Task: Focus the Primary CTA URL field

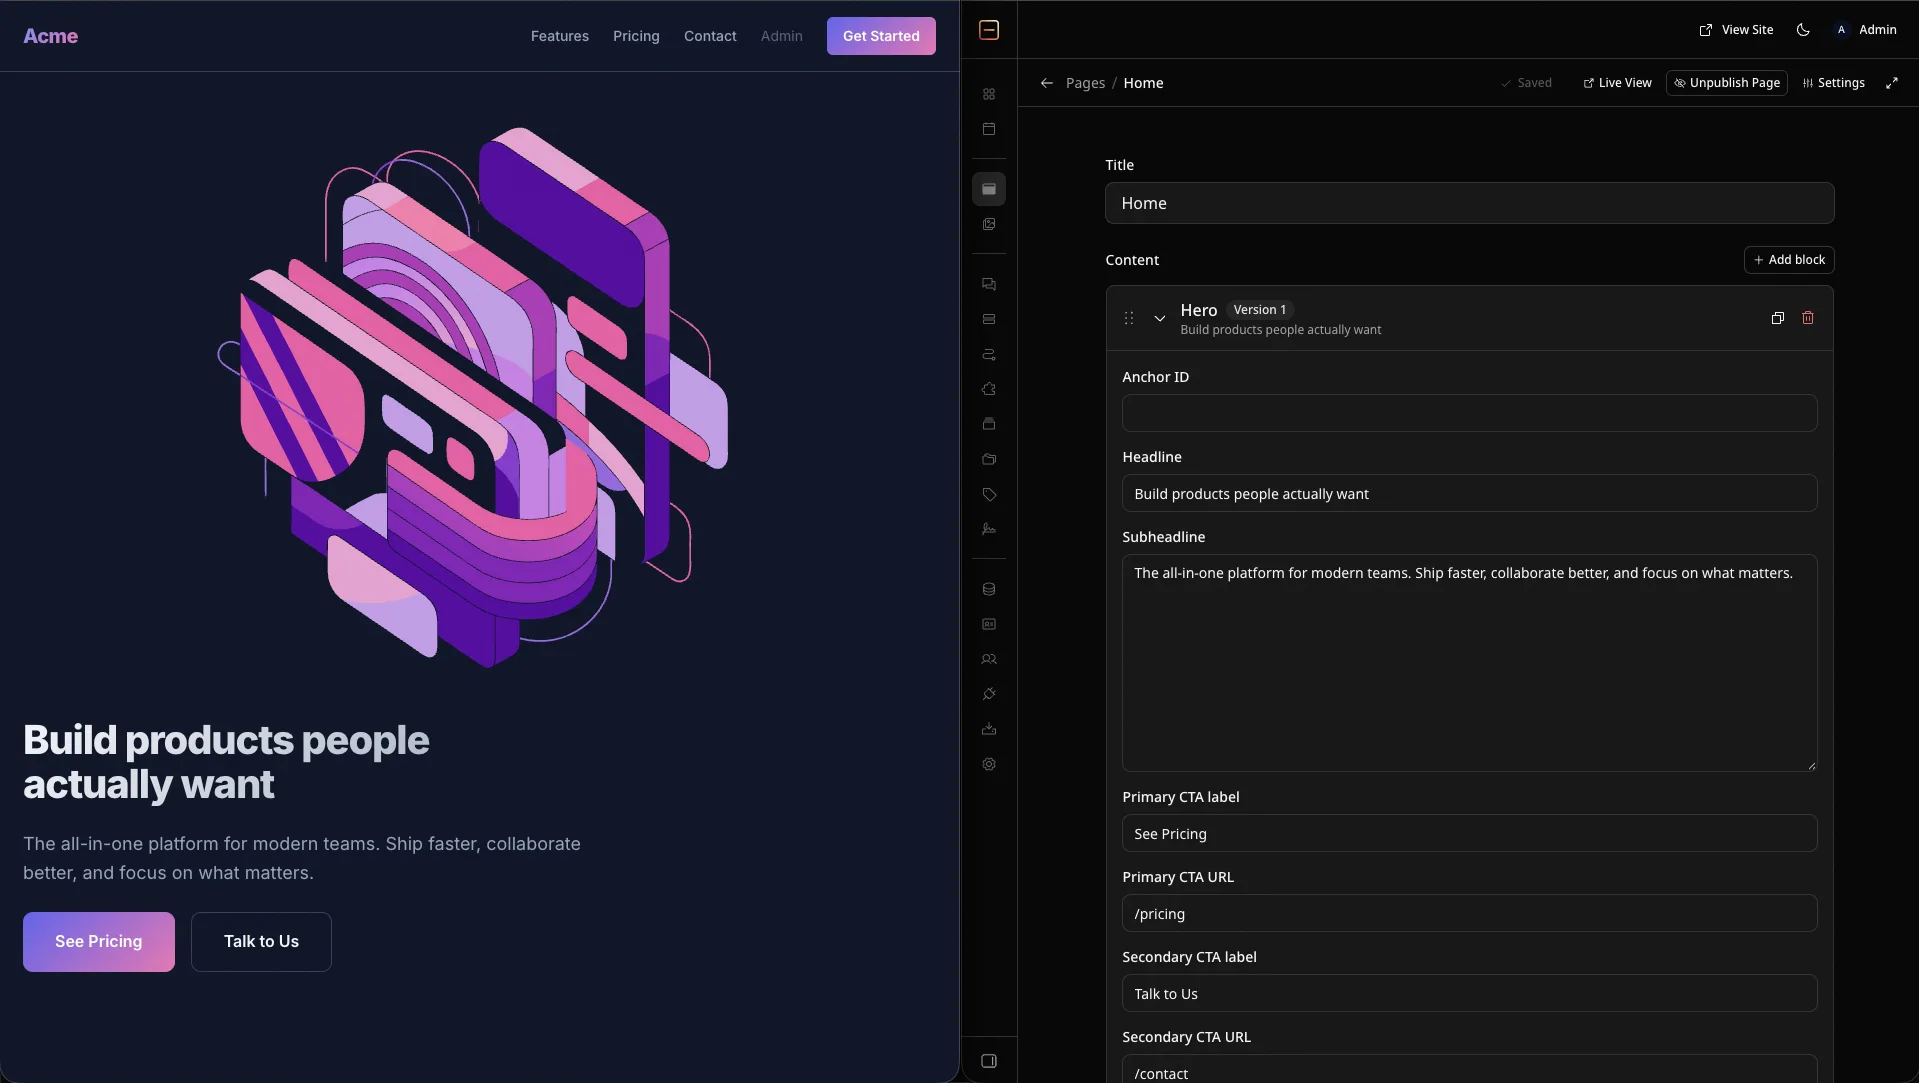Action: (x=1469, y=913)
